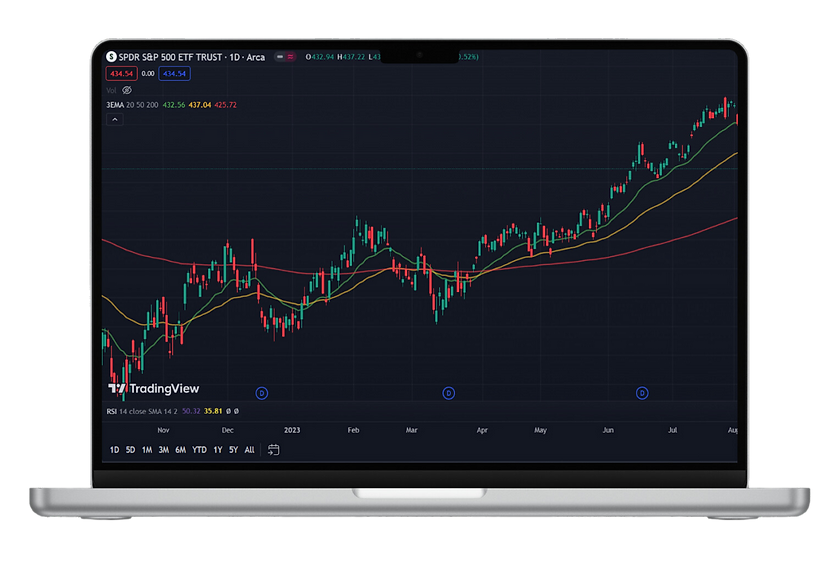The width and height of the screenshot is (839, 578).
Task: Click the Dec label on time axis
Action: coord(227,430)
